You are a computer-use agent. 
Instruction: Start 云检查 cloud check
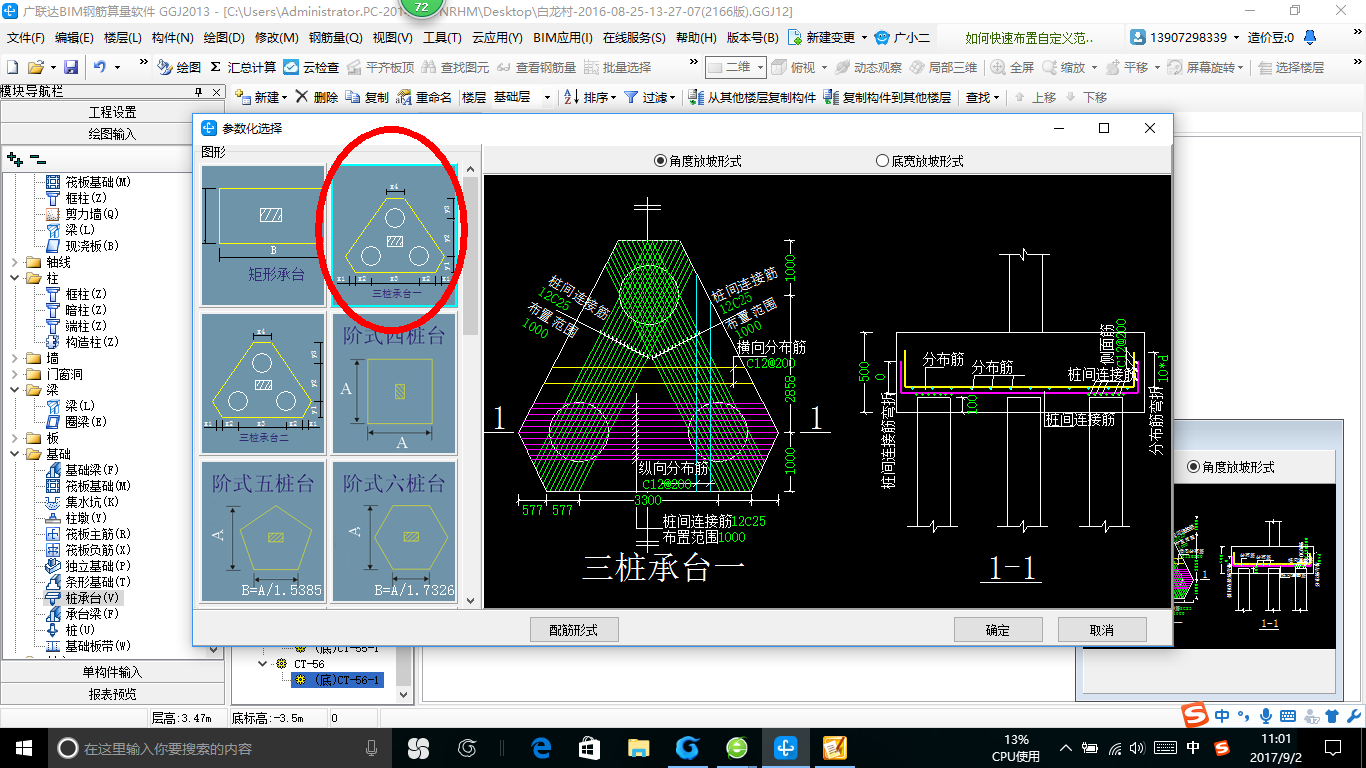311,67
